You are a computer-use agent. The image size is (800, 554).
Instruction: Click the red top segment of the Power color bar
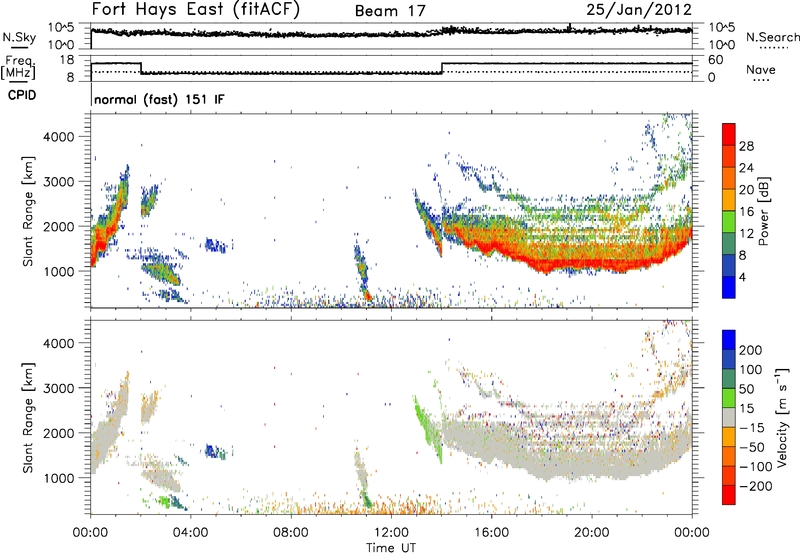729,134
